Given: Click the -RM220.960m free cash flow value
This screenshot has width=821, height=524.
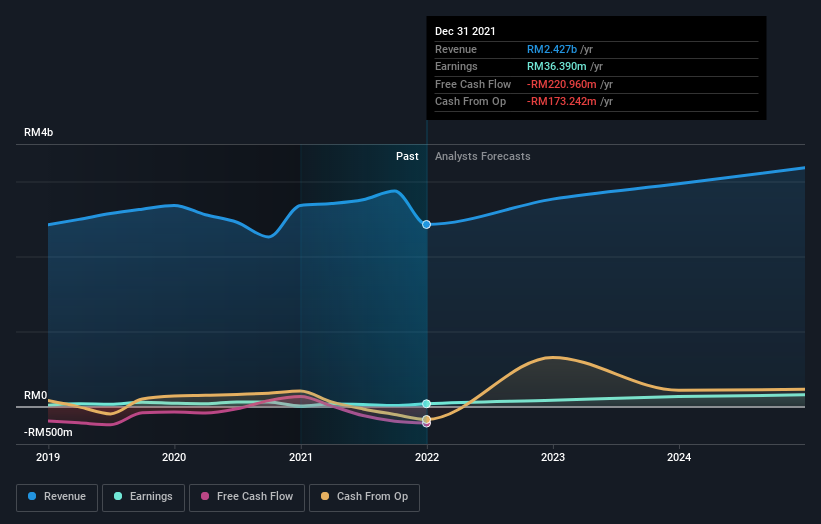Looking at the screenshot, I should coord(561,84).
